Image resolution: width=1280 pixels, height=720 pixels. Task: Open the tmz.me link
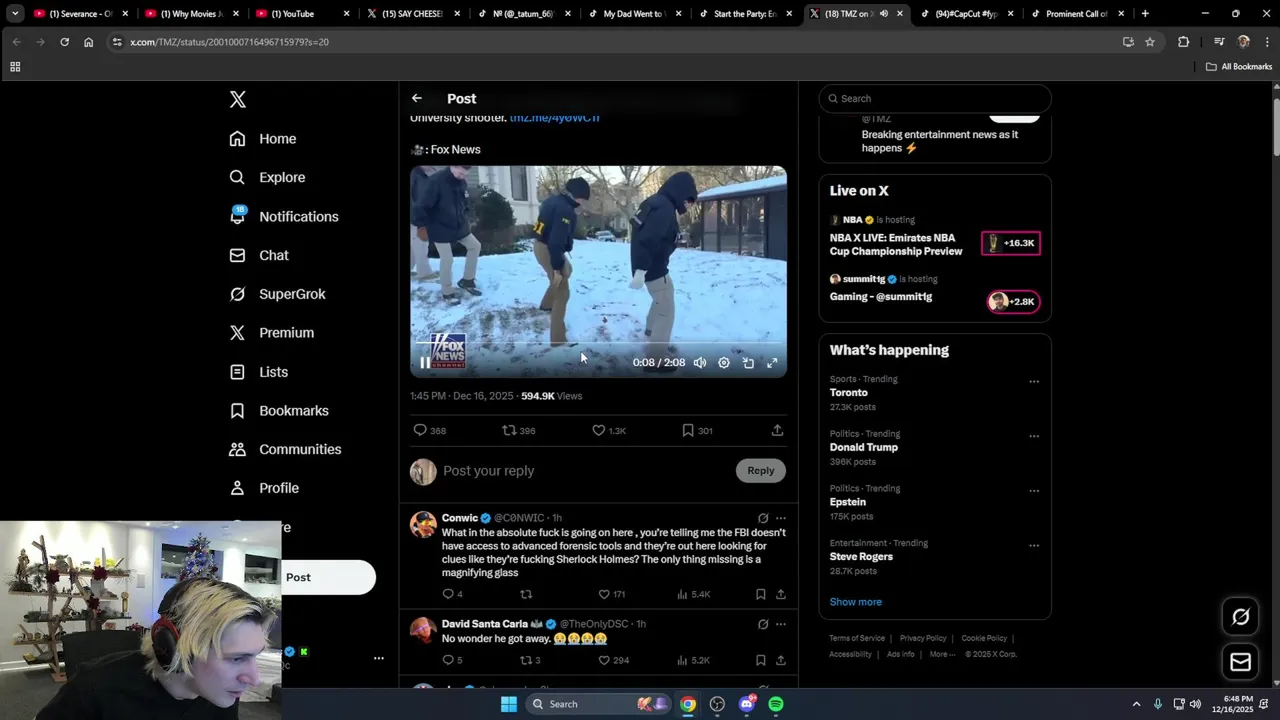pos(555,118)
